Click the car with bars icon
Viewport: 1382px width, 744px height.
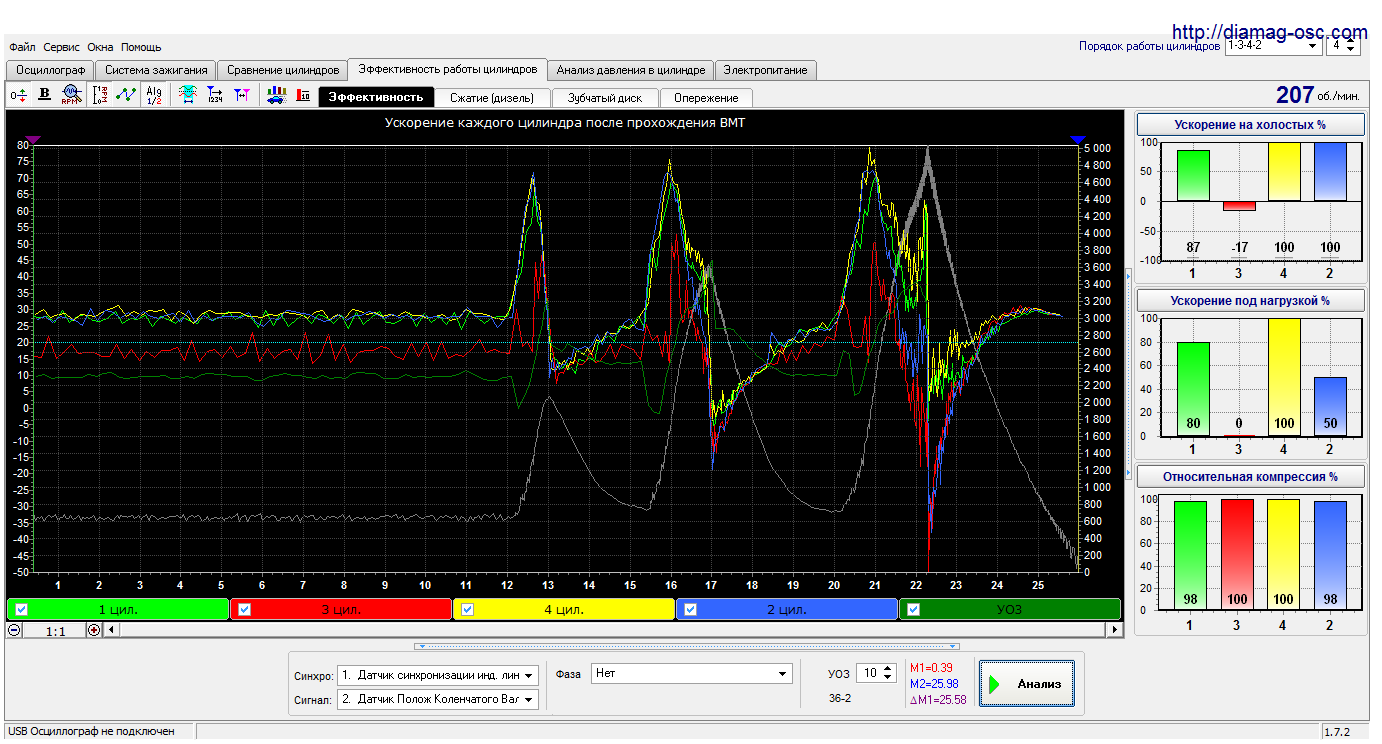[x=276, y=95]
